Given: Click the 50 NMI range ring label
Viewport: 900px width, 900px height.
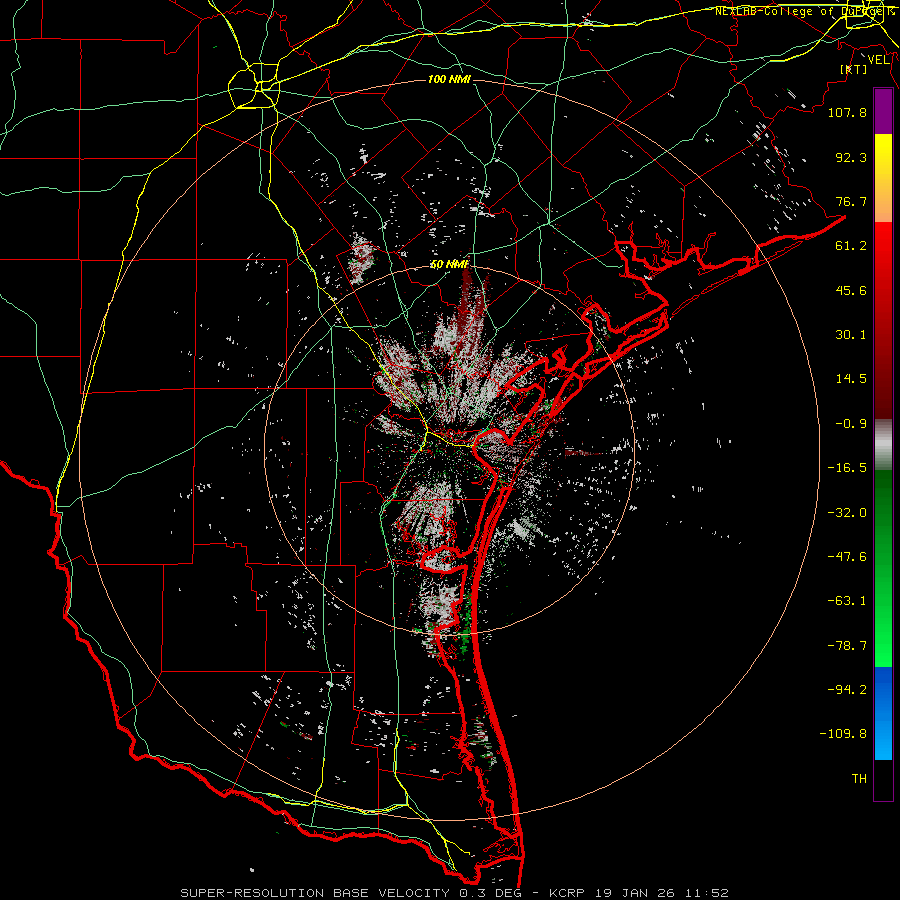Looking at the screenshot, I should click(449, 265).
